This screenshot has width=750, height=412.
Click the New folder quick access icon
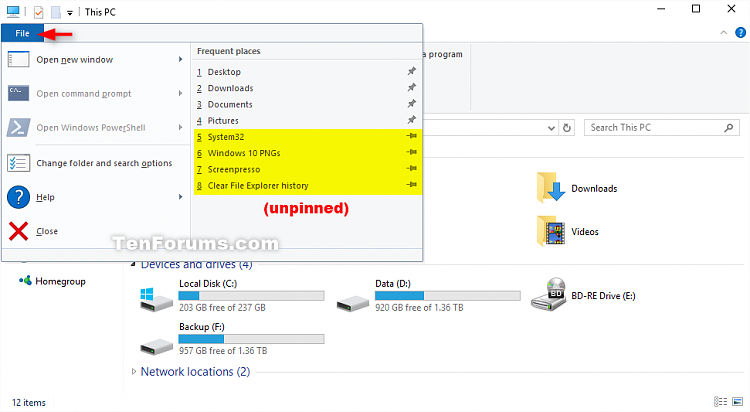pyautogui.click(x=56, y=12)
